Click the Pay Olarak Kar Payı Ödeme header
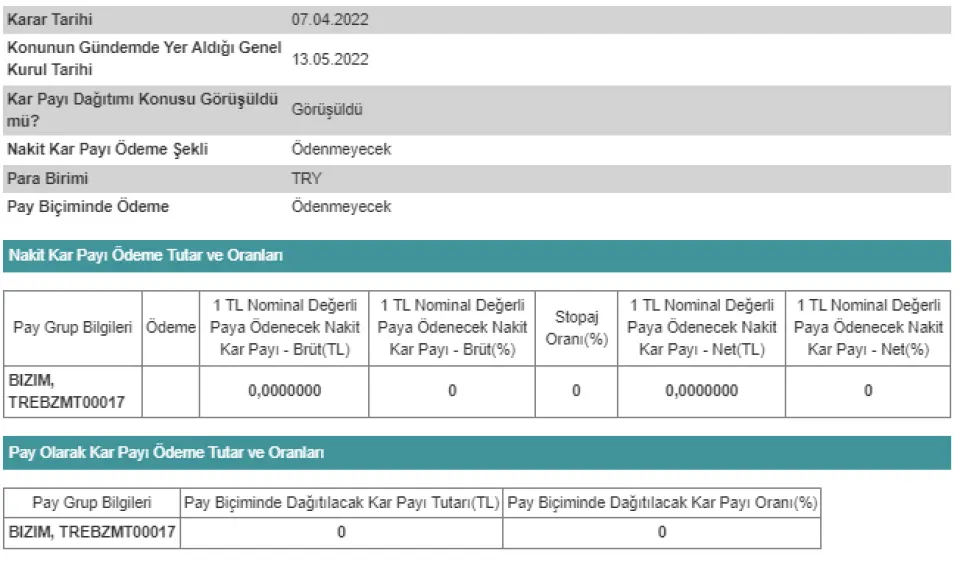 pyautogui.click(x=166, y=453)
